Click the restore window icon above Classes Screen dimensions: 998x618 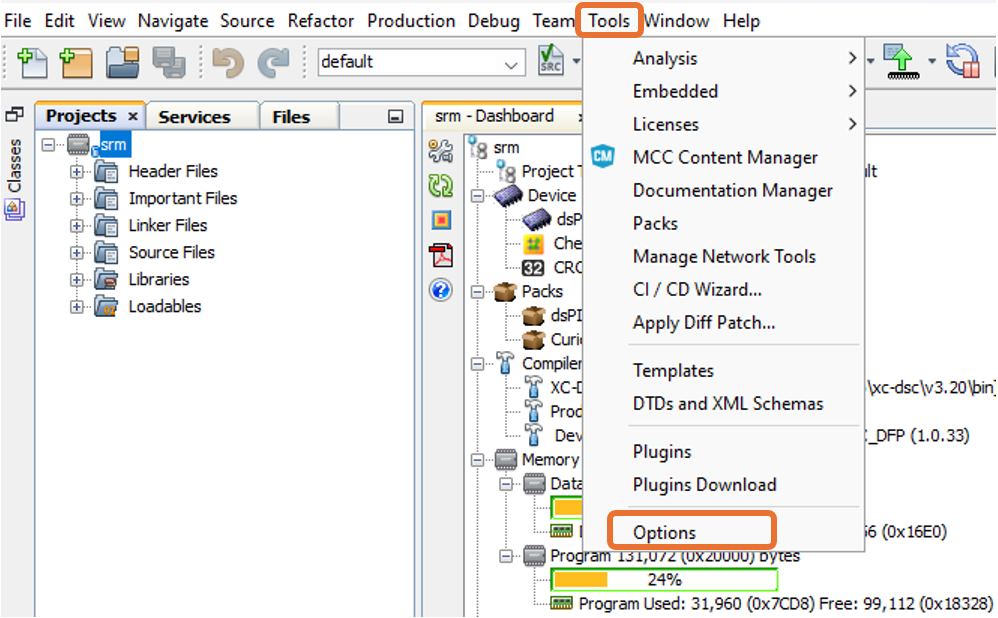(x=14, y=115)
